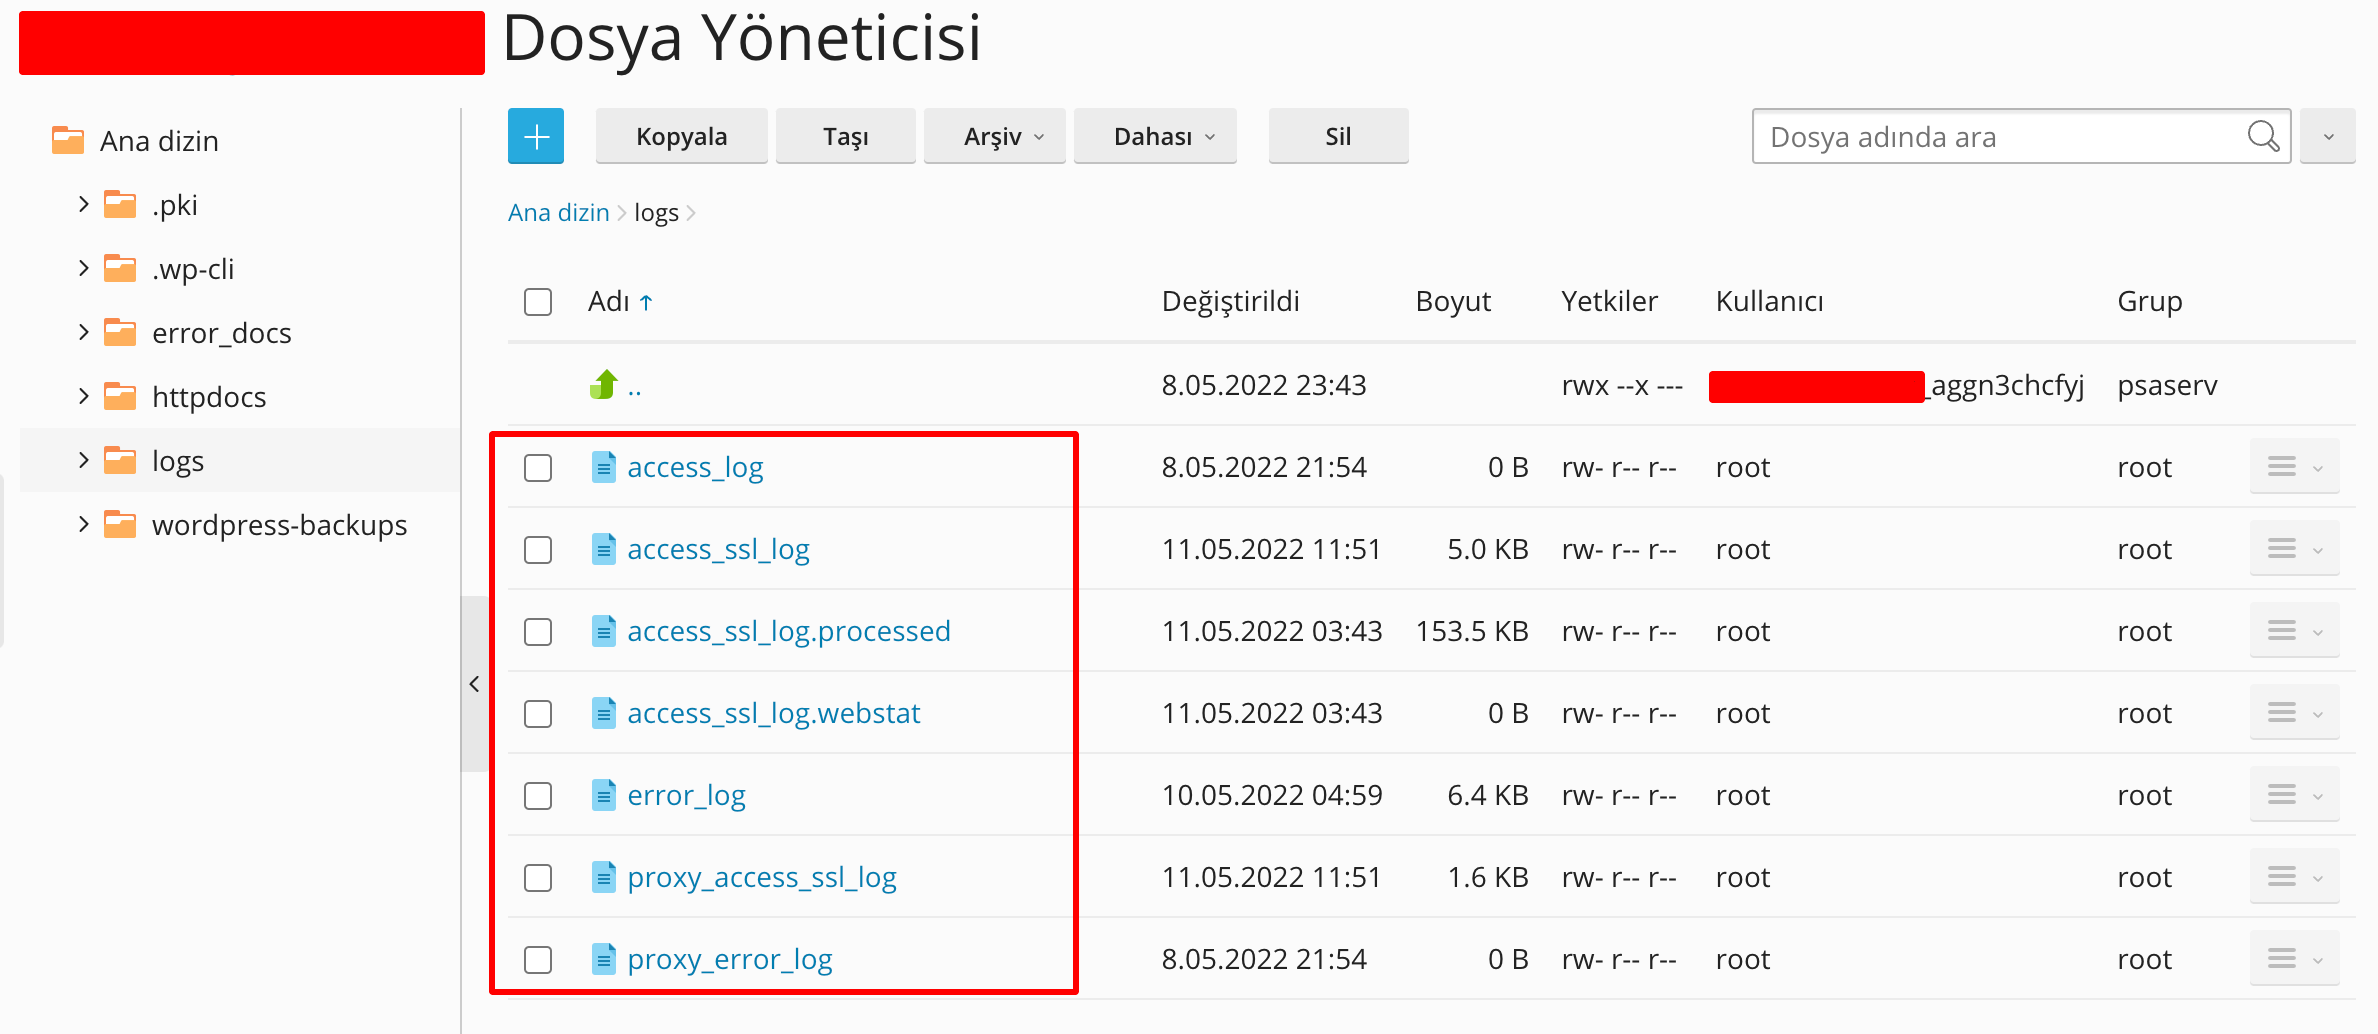Sort by the Kullanıcı column header
Image resolution: width=2378 pixels, height=1034 pixels.
(x=1769, y=301)
